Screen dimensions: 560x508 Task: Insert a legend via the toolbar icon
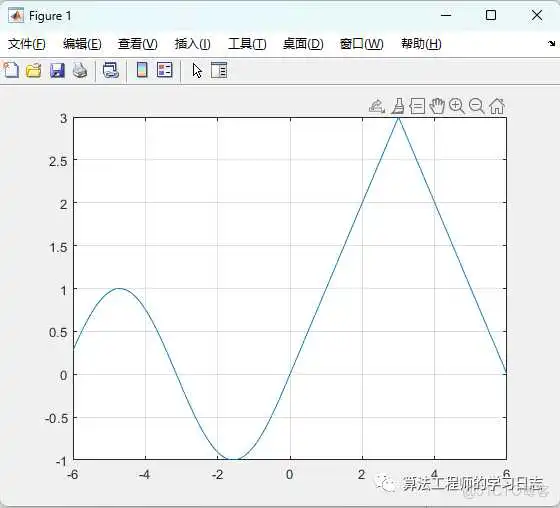(165, 70)
